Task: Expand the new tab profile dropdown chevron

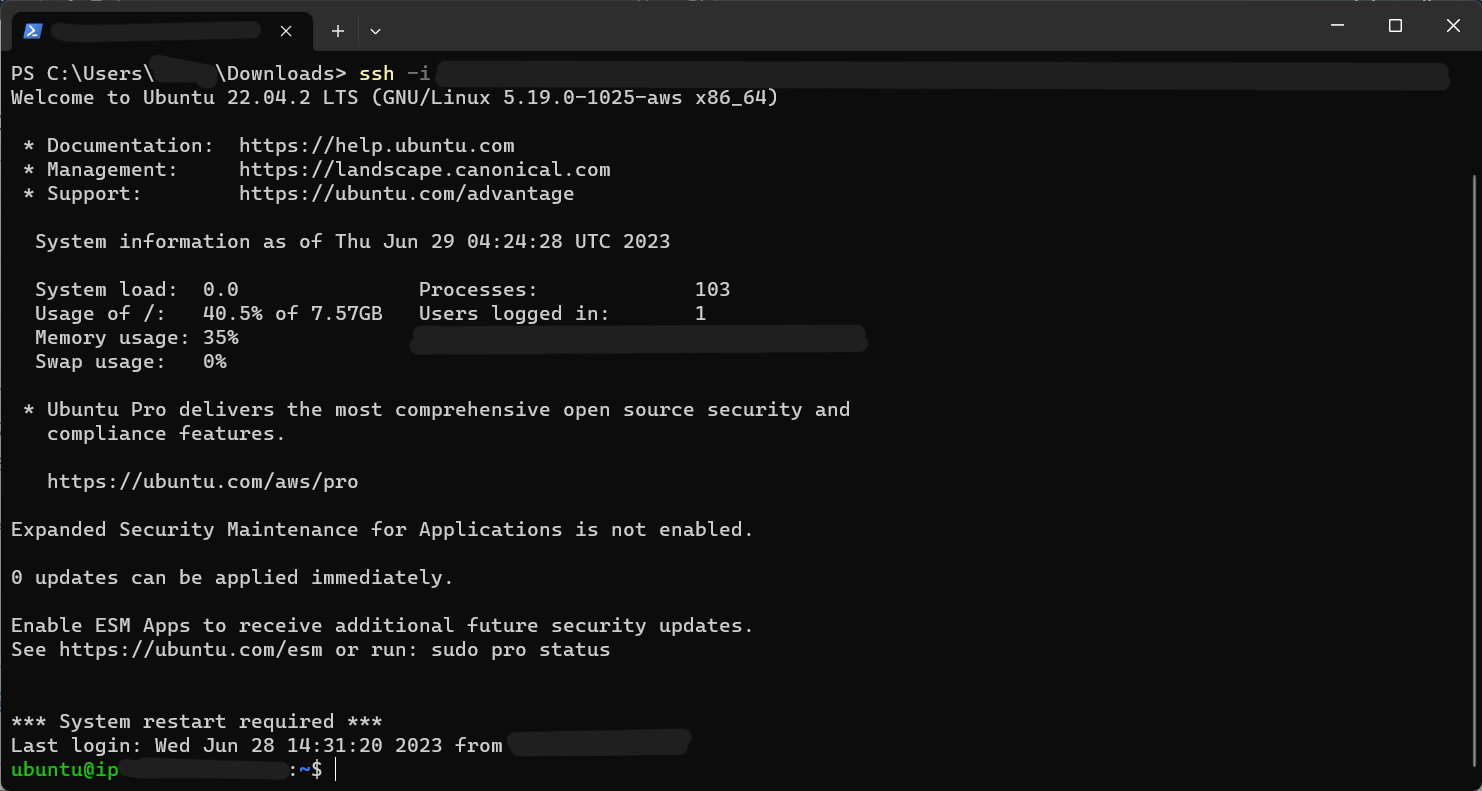Action: tap(375, 31)
